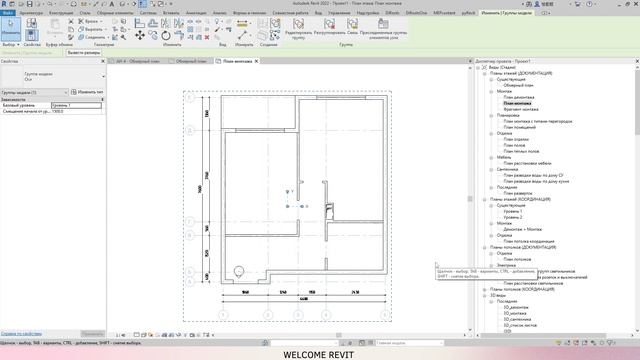Close the Properties palette with X
Image resolution: width=640 pixels, height=360 pixels.
pyautogui.click(x=103, y=61)
